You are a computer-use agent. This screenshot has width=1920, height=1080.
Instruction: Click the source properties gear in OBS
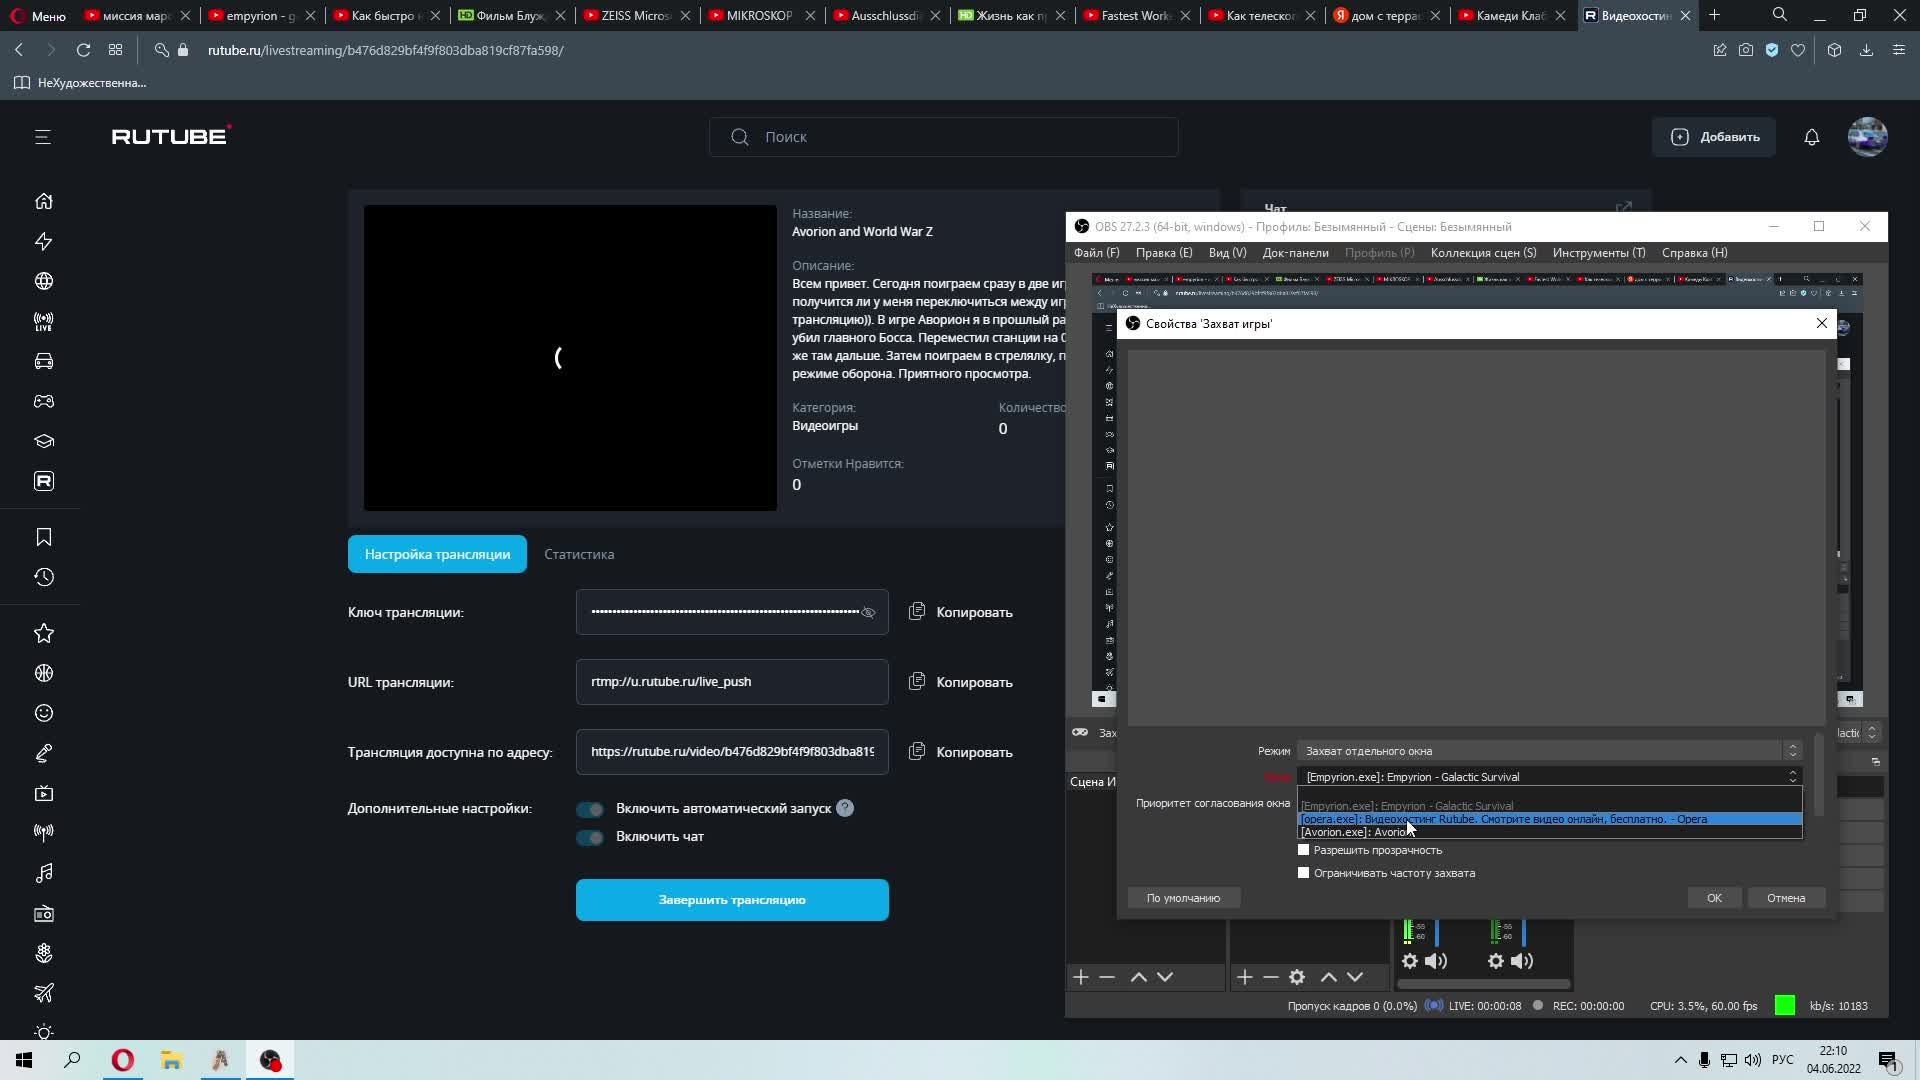pyautogui.click(x=1297, y=977)
